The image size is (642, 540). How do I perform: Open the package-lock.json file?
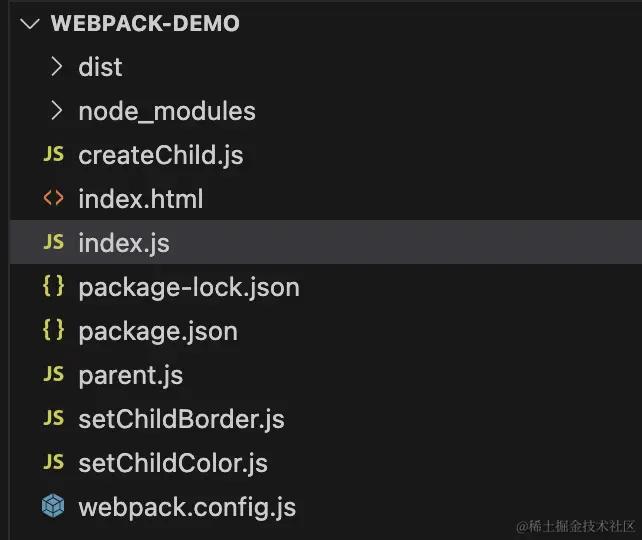tap(189, 288)
